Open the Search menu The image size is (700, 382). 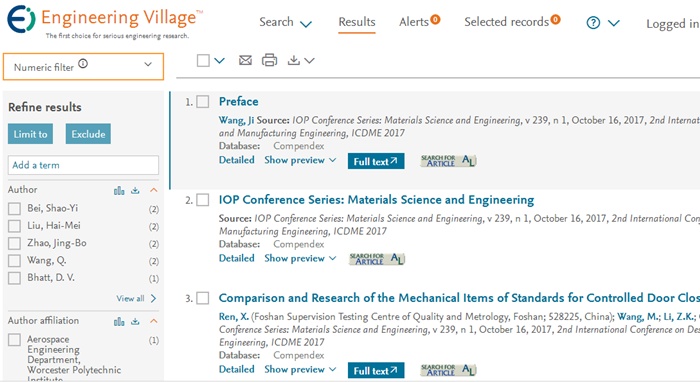point(285,22)
